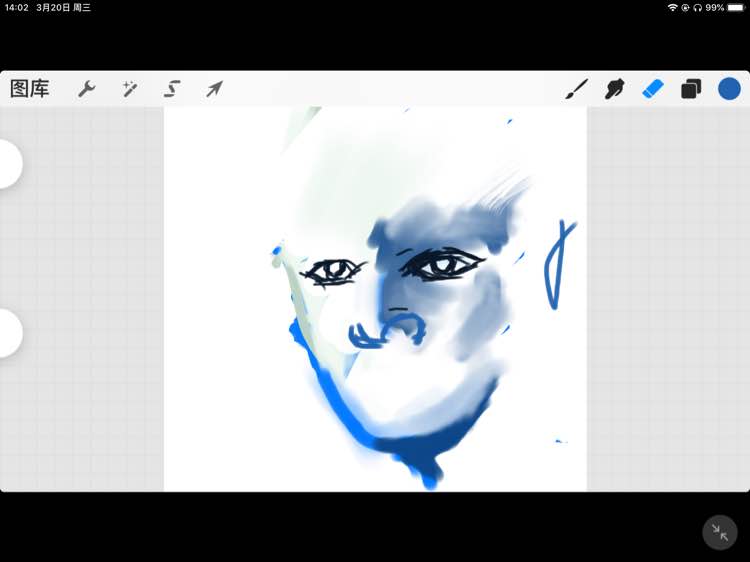
Task: Tap the 3月20日 周三 date text
Action: point(64,8)
